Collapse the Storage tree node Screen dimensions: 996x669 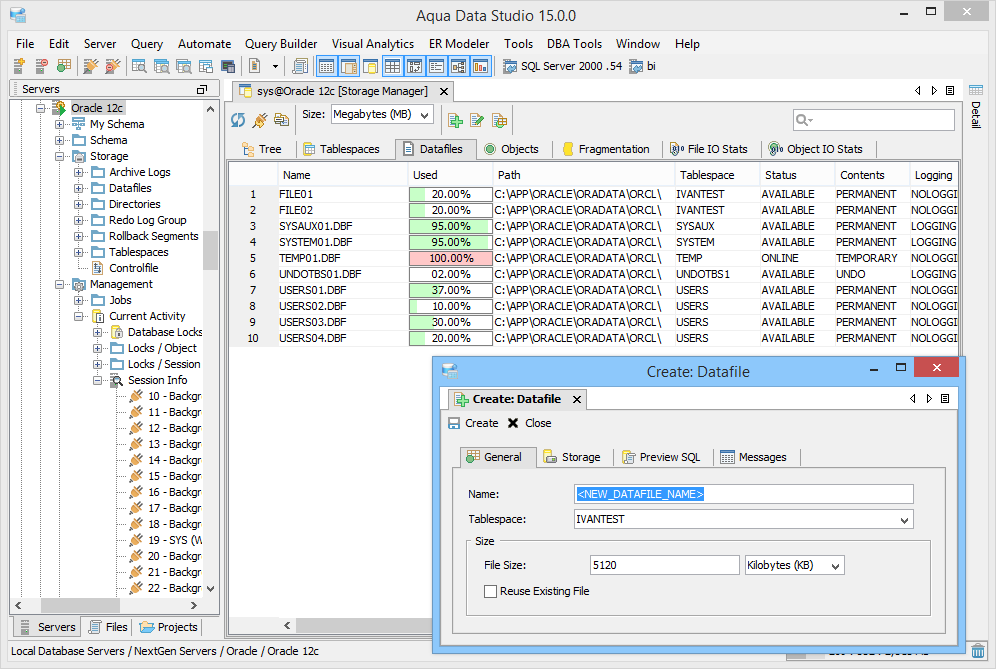(59, 156)
